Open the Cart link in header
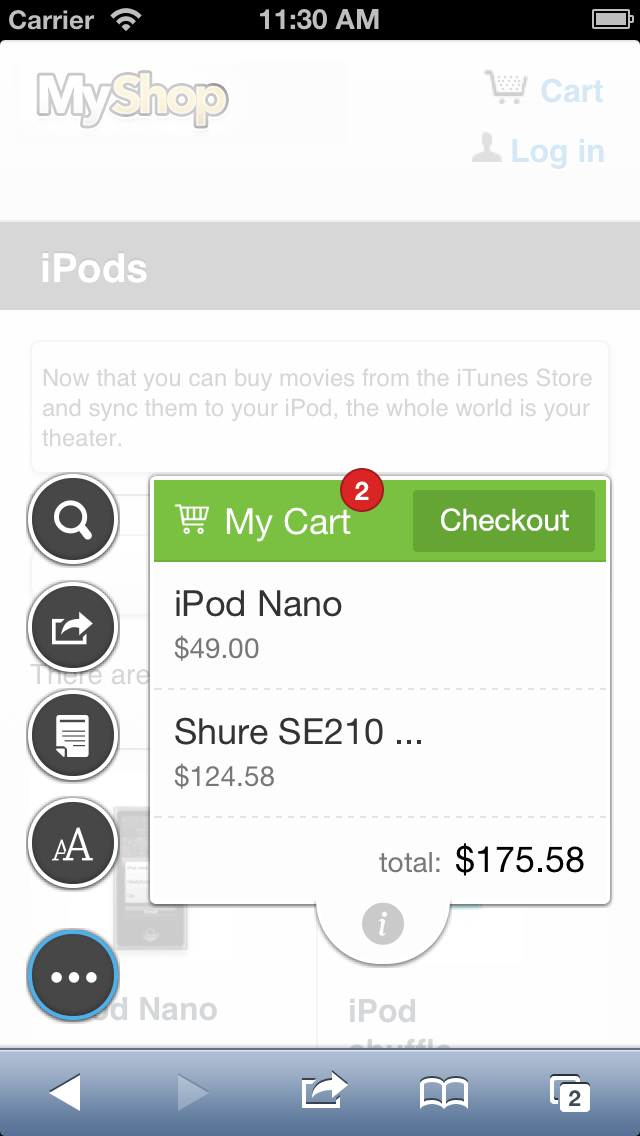 544,90
